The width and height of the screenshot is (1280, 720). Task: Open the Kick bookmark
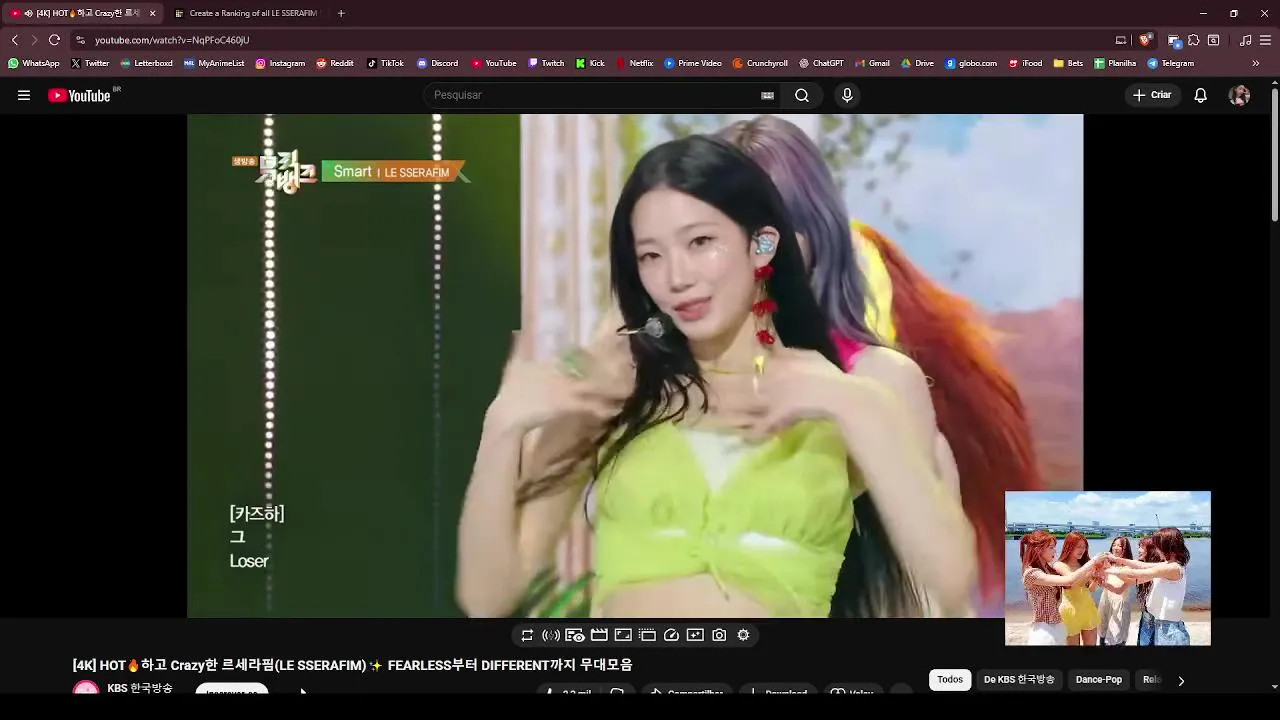pos(590,63)
